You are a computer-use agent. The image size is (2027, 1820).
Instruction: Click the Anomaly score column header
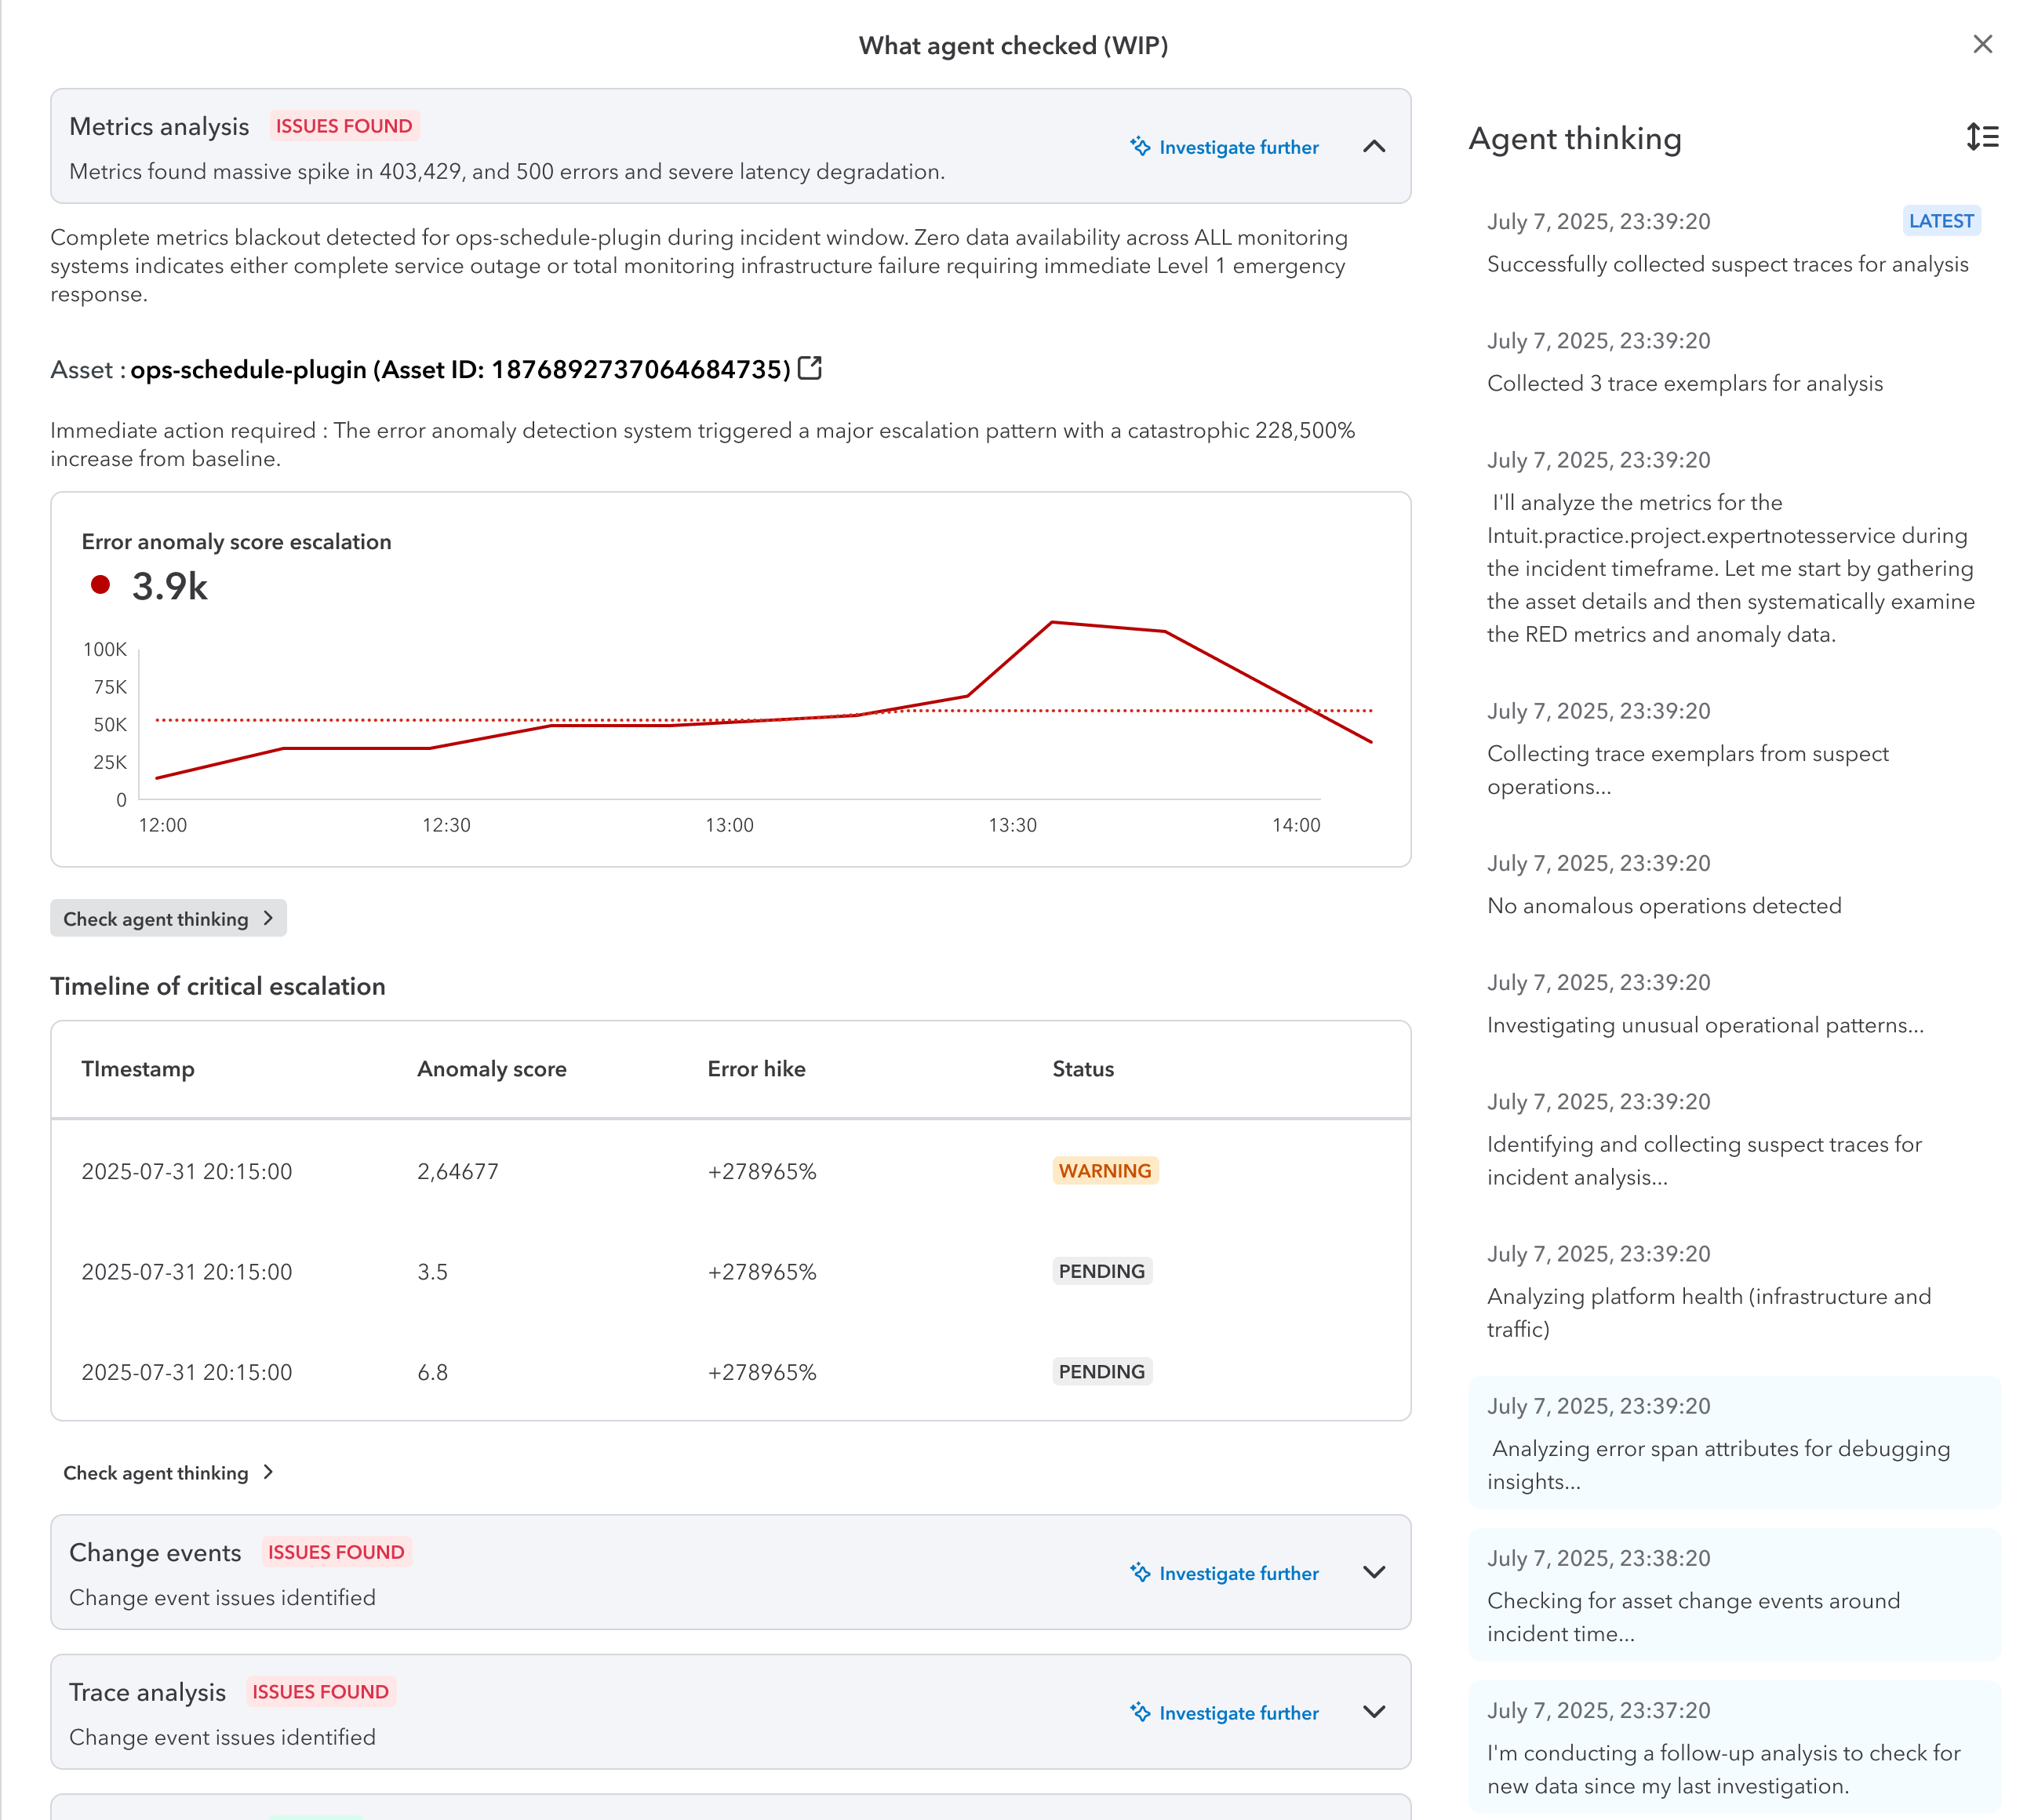pos(491,1068)
